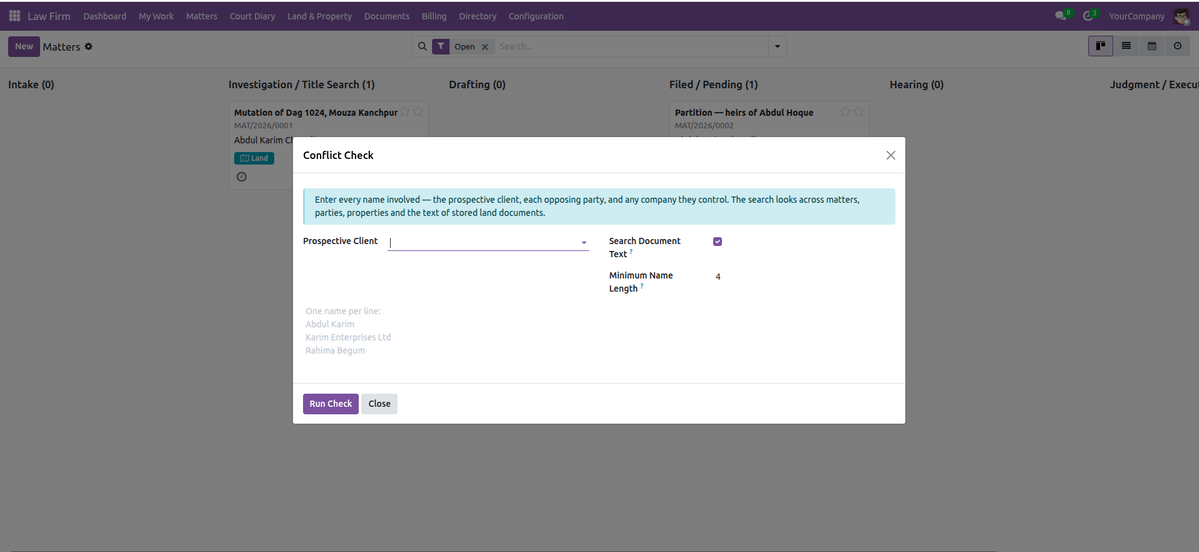Click the Investigation / Title Search column header
The height and width of the screenshot is (552, 1199).
coord(301,85)
